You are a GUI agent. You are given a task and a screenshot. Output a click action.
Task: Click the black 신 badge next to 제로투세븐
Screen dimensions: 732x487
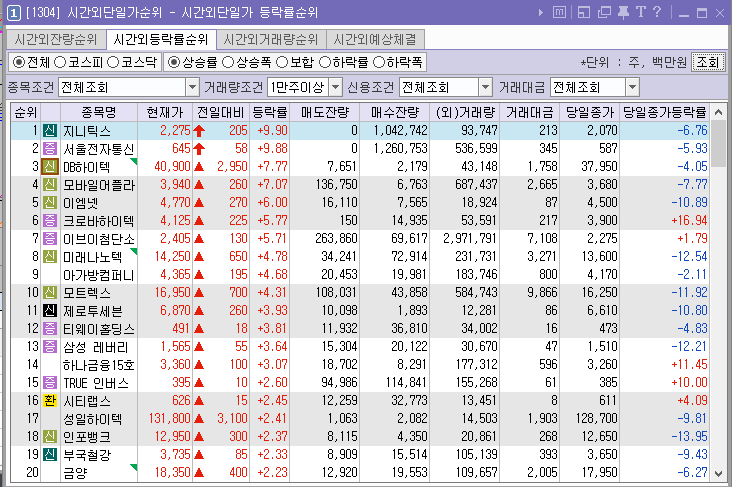pyautogui.click(x=50, y=311)
